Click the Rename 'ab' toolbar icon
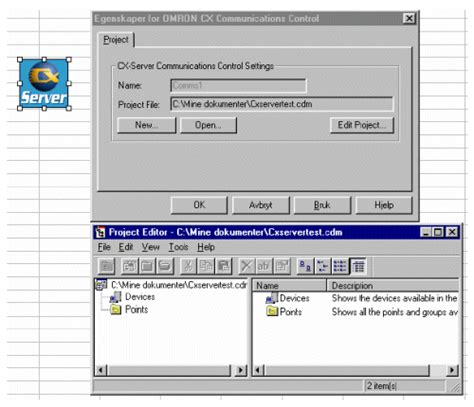Viewport: 474px width, 407px height. 264,266
